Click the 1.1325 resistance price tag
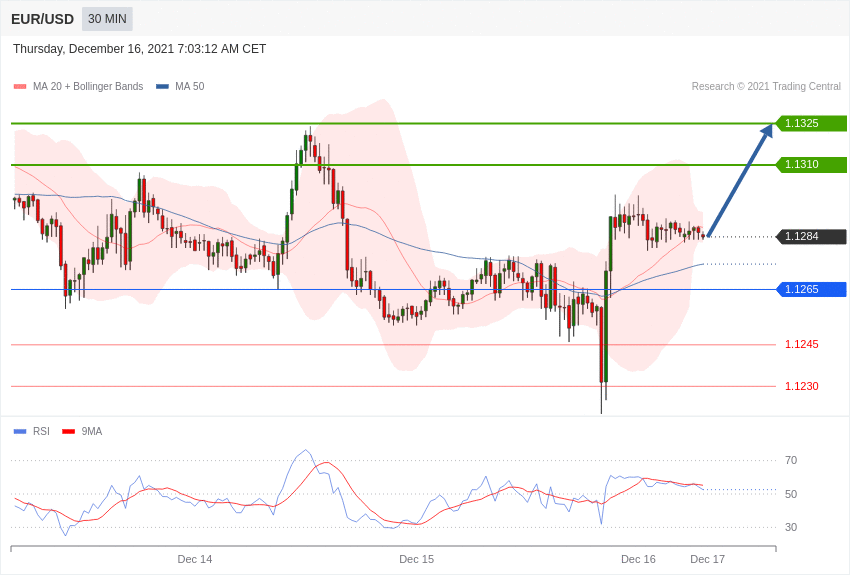 pyautogui.click(x=812, y=123)
